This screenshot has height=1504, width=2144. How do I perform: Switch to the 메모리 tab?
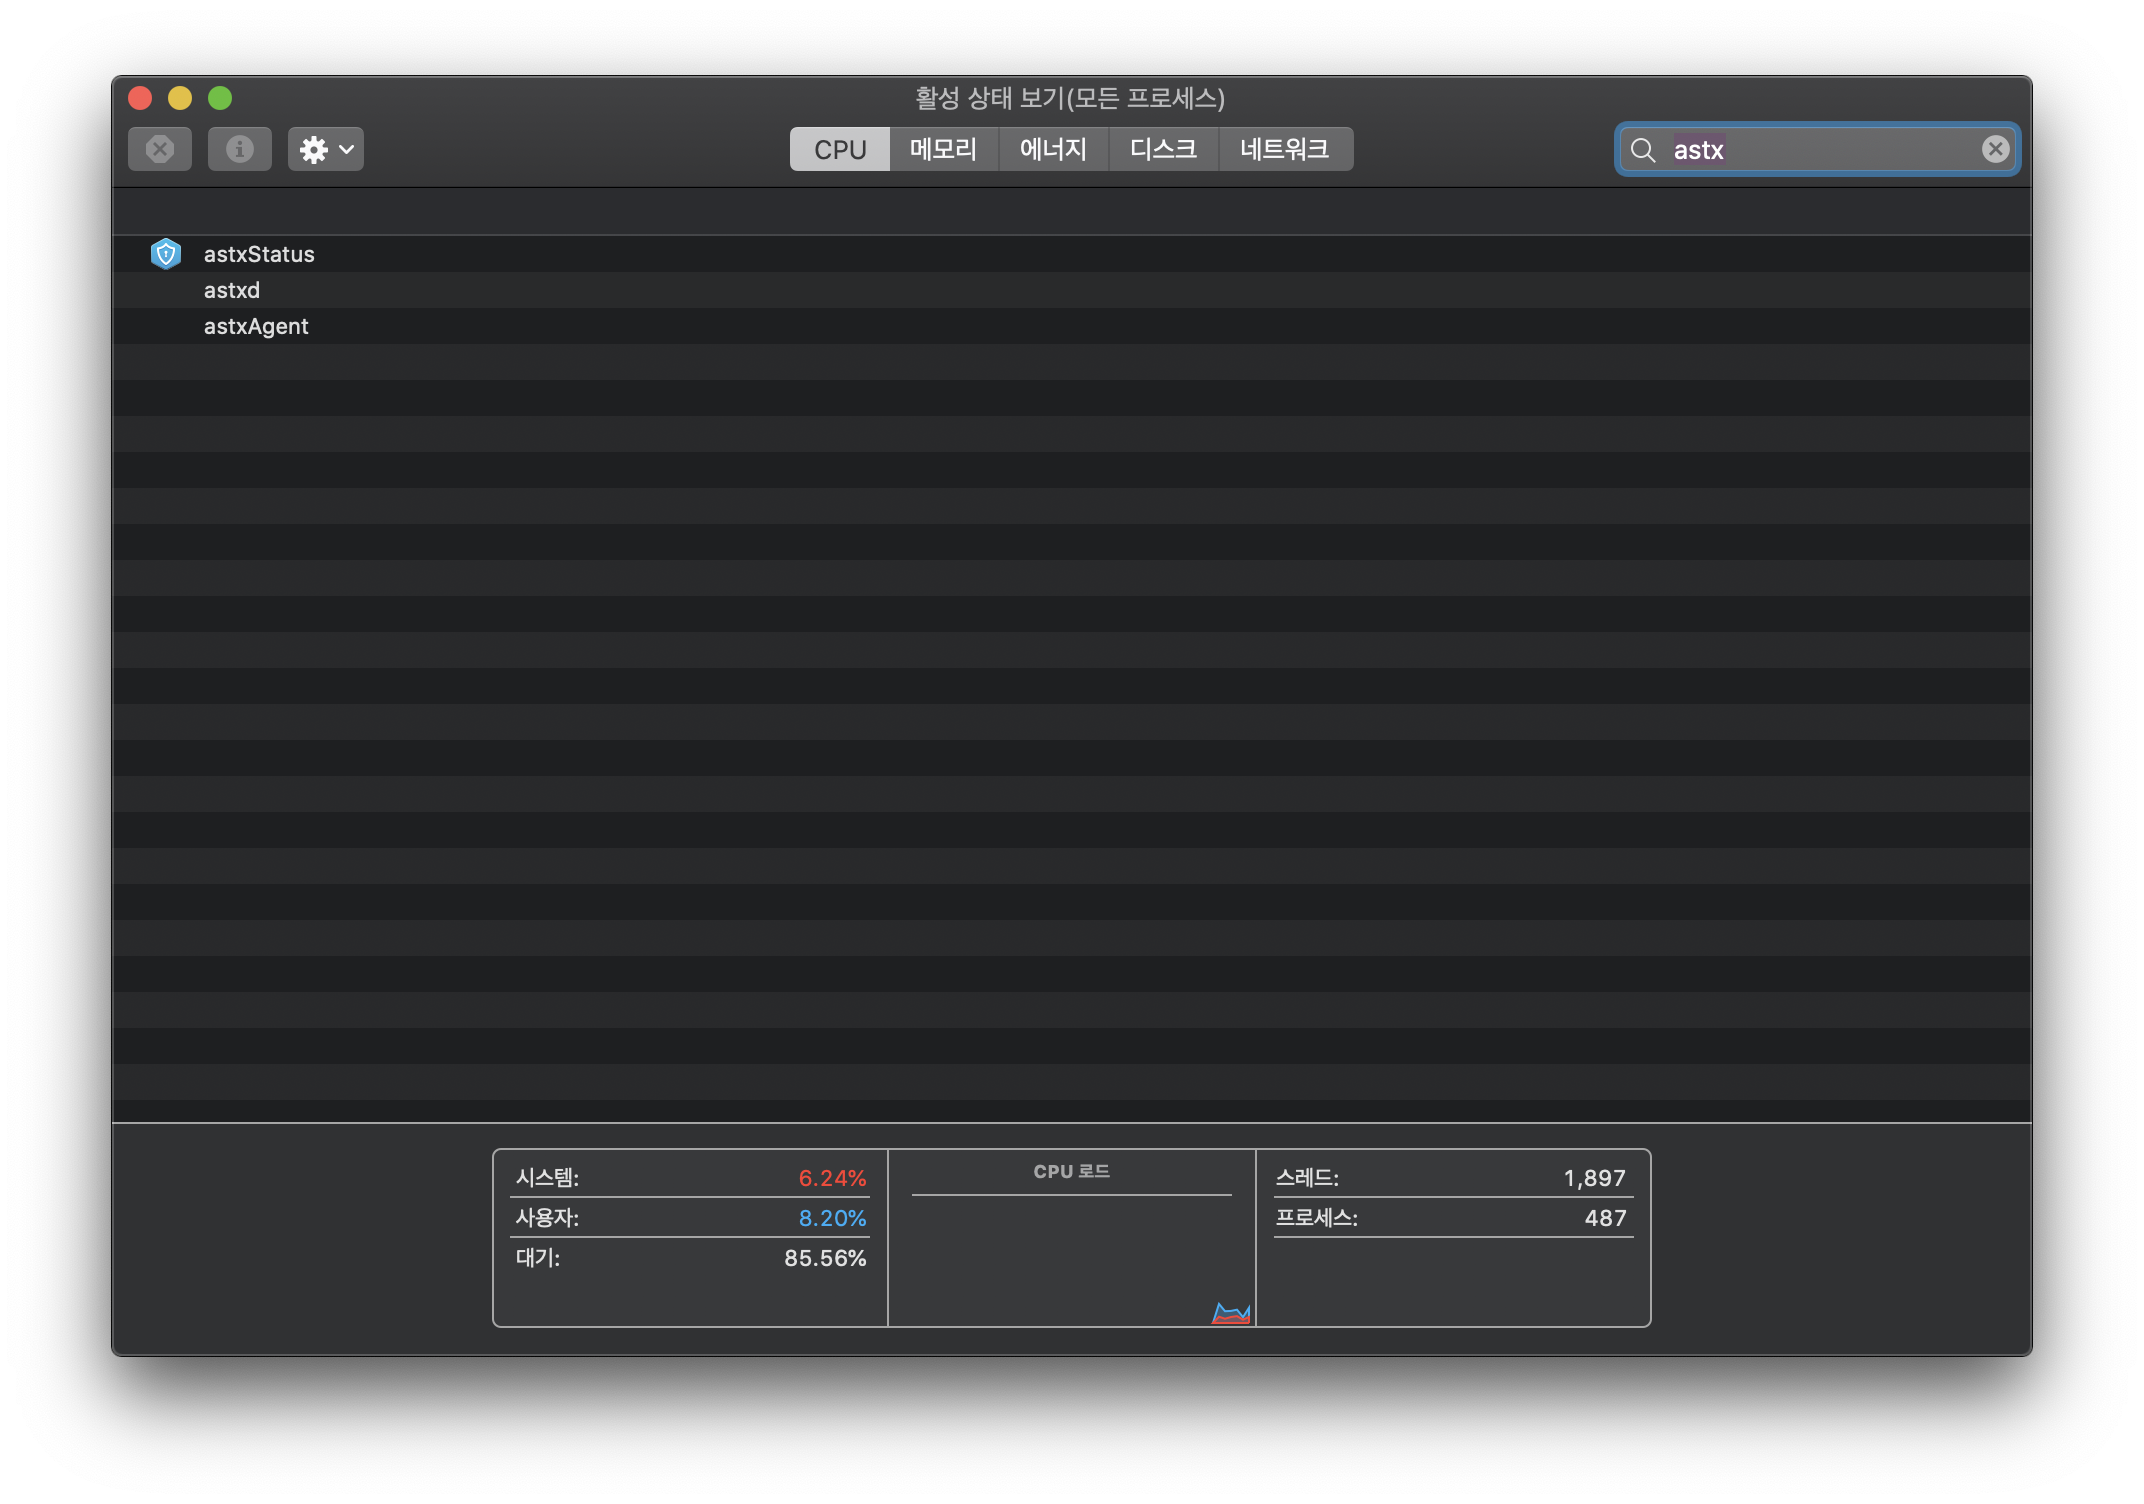click(943, 149)
